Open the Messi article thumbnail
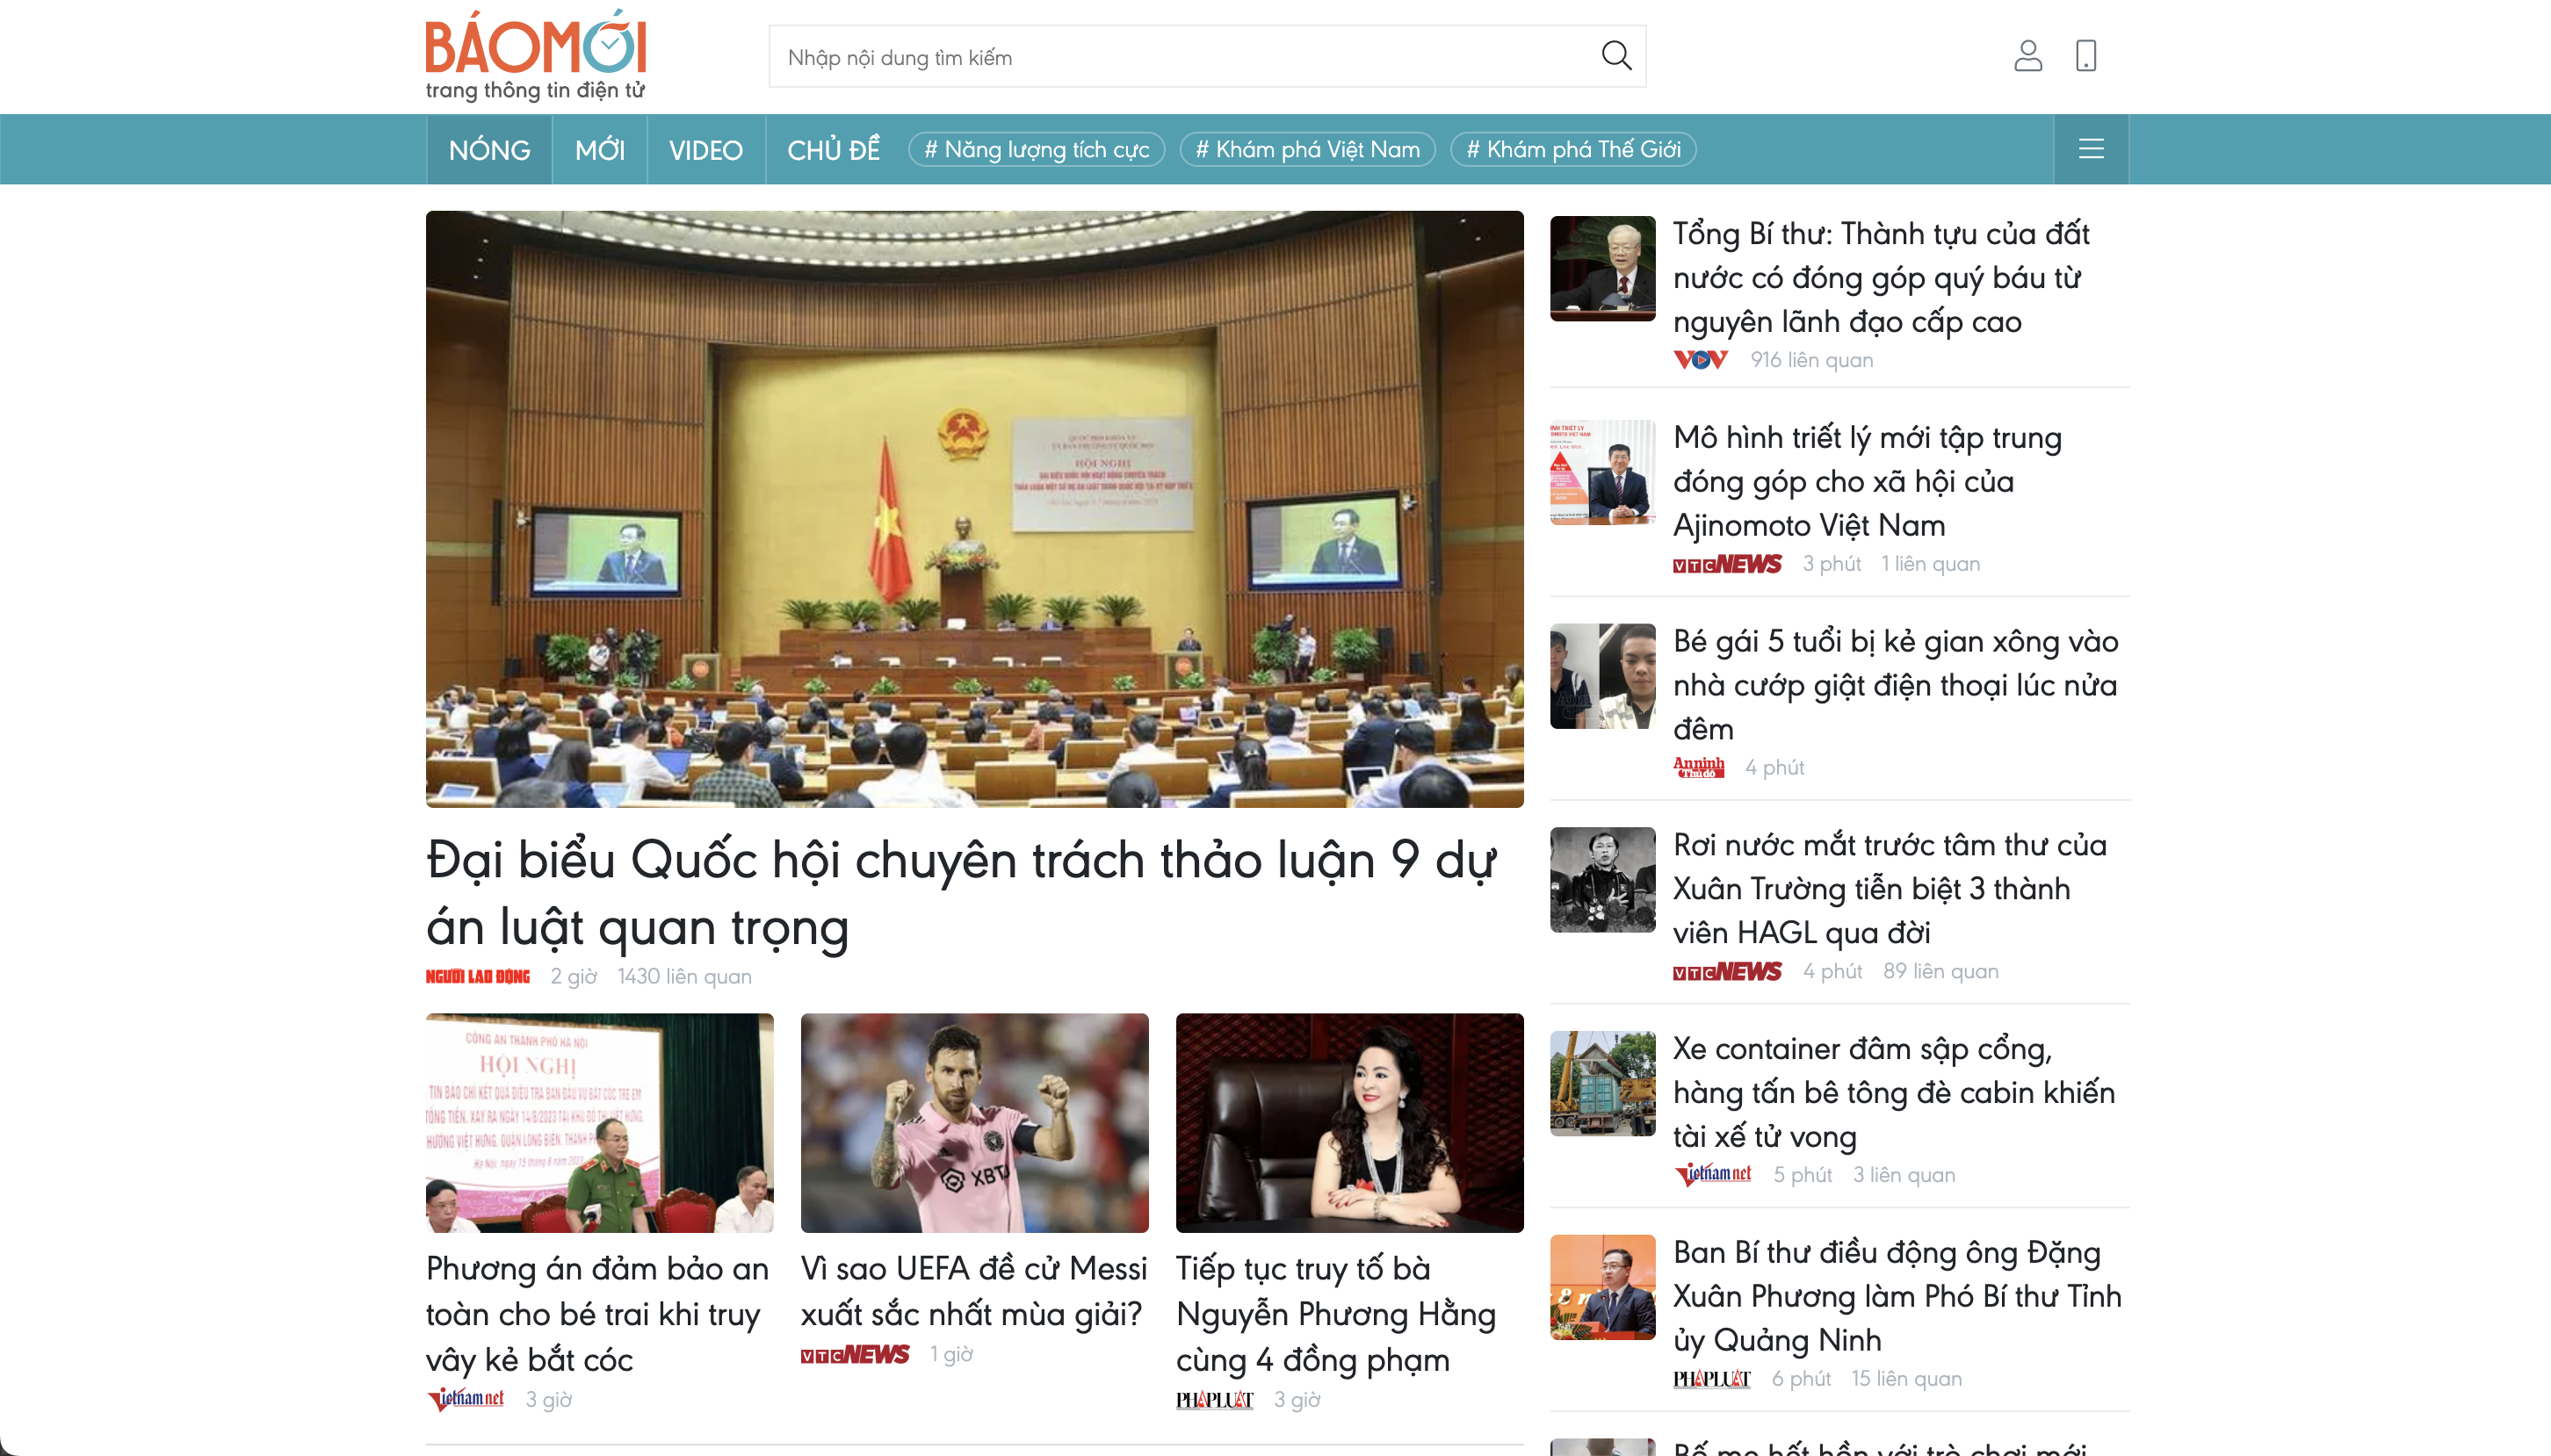The width and height of the screenshot is (2551, 1456). (x=974, y=1122)
